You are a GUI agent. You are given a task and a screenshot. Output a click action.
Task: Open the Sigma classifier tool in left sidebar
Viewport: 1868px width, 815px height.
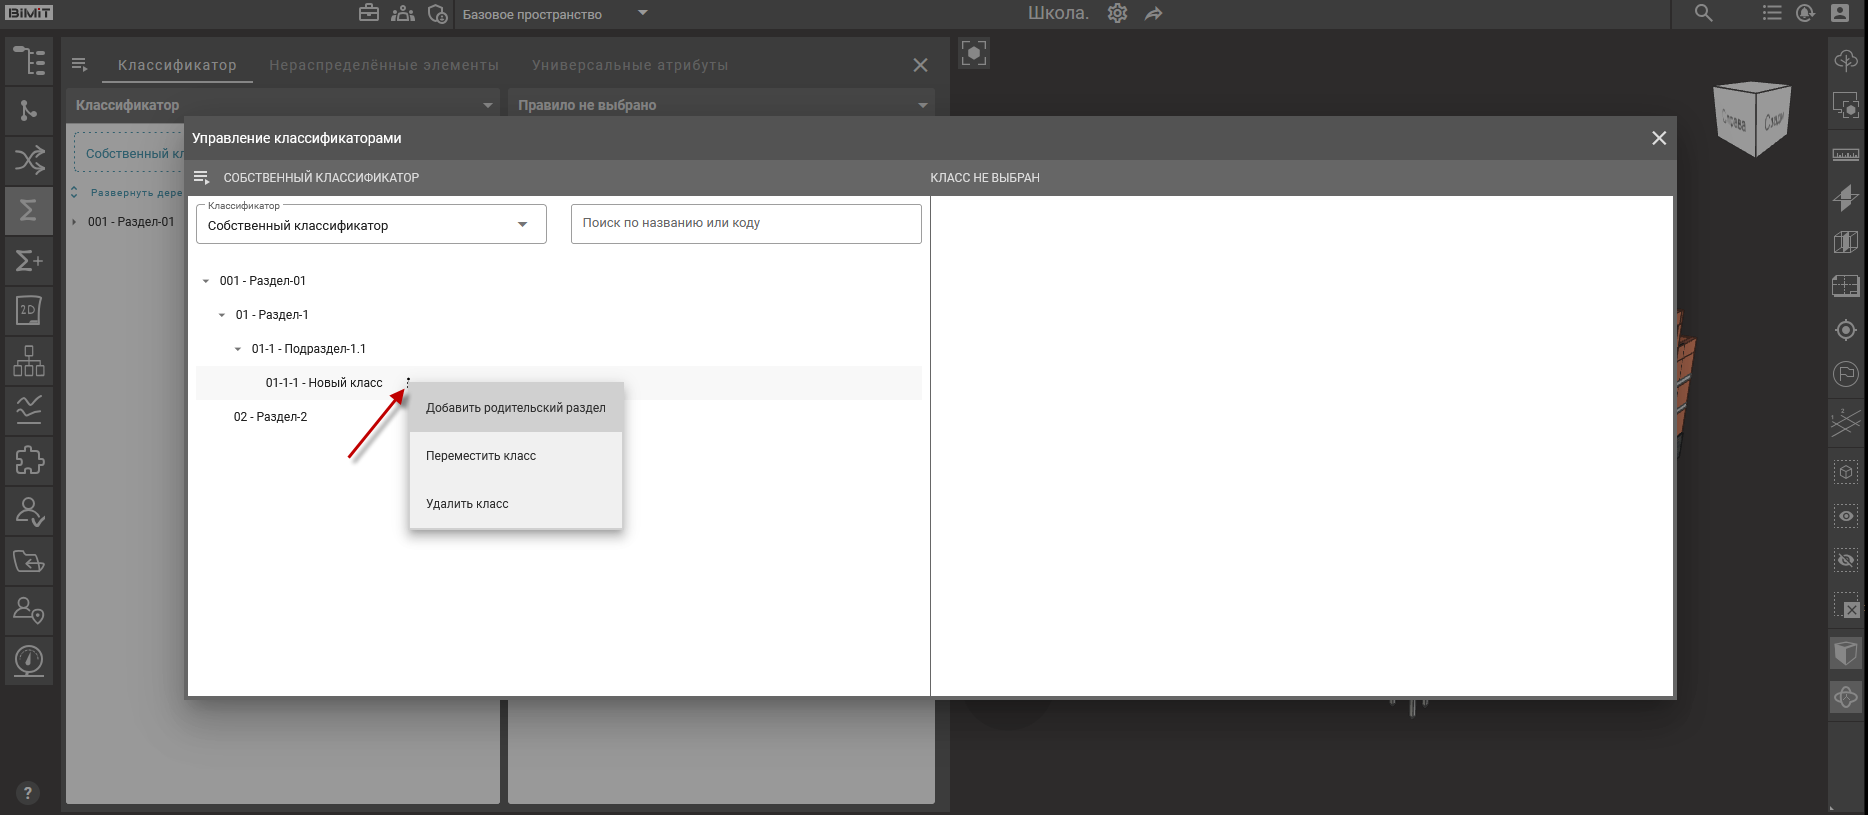[x=28, y=210]
